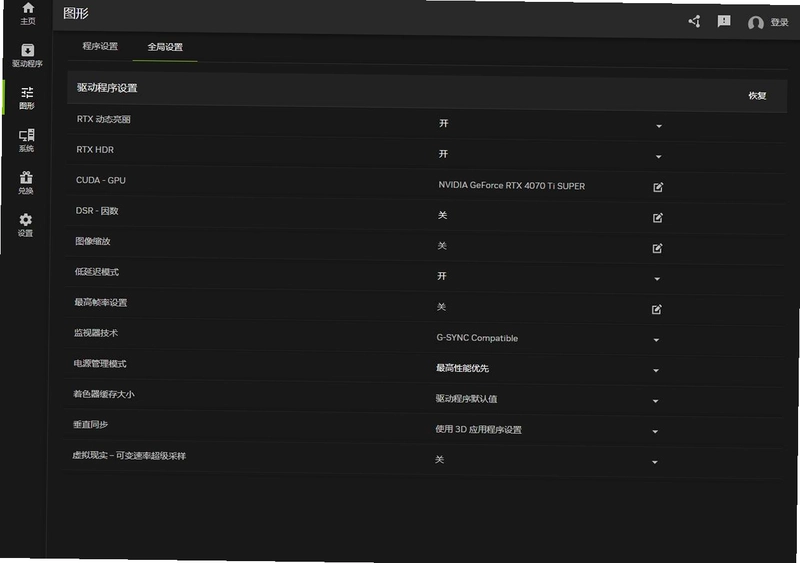Click the RTX 动态亮丽 label
Viewport: 800px width, 563px height.
(x=104, y=119)
